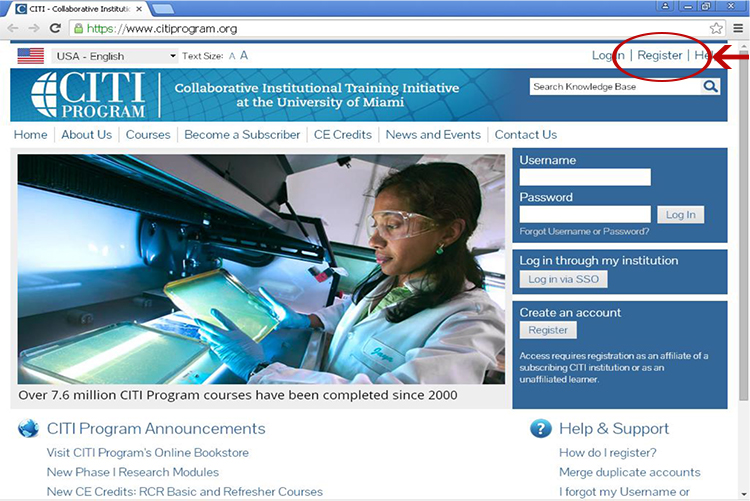Image resolution: width=750 pixels, height=501 pixels.
Task: Open Become a Subscriber menu item
Action: (x=242, y=134)
